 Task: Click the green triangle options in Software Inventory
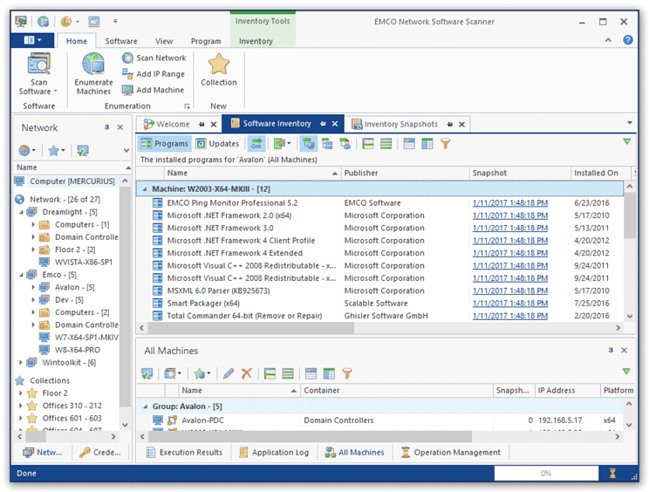(627, 142)
